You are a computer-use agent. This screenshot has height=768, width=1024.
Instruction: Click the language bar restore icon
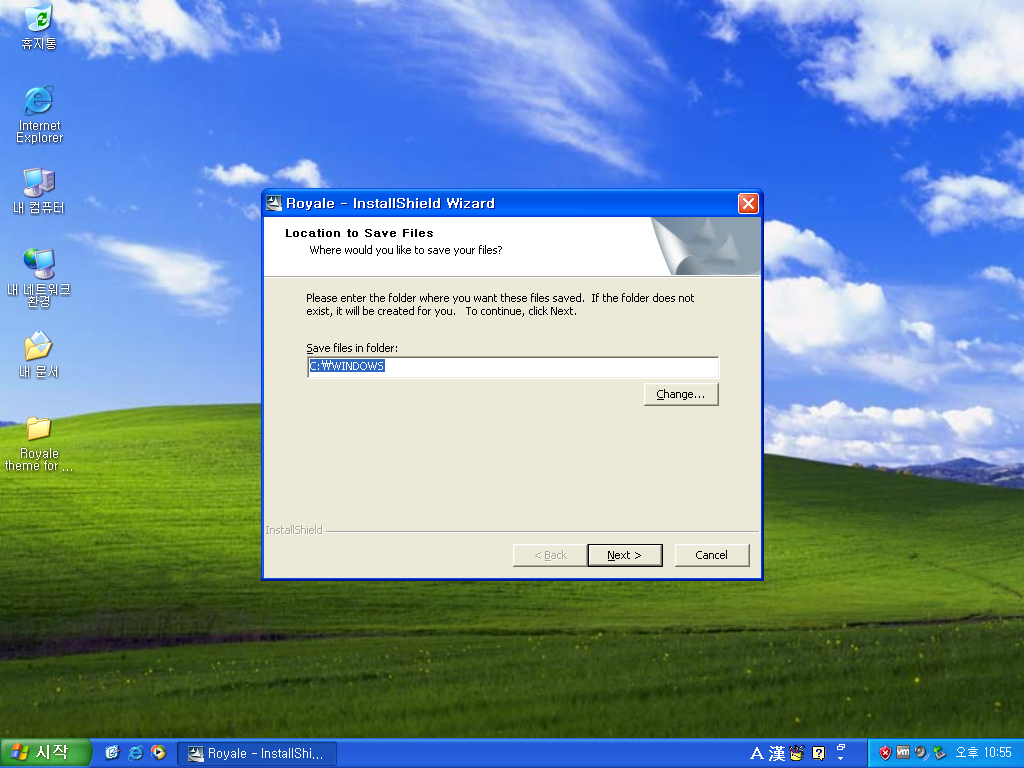pos(841,747)
